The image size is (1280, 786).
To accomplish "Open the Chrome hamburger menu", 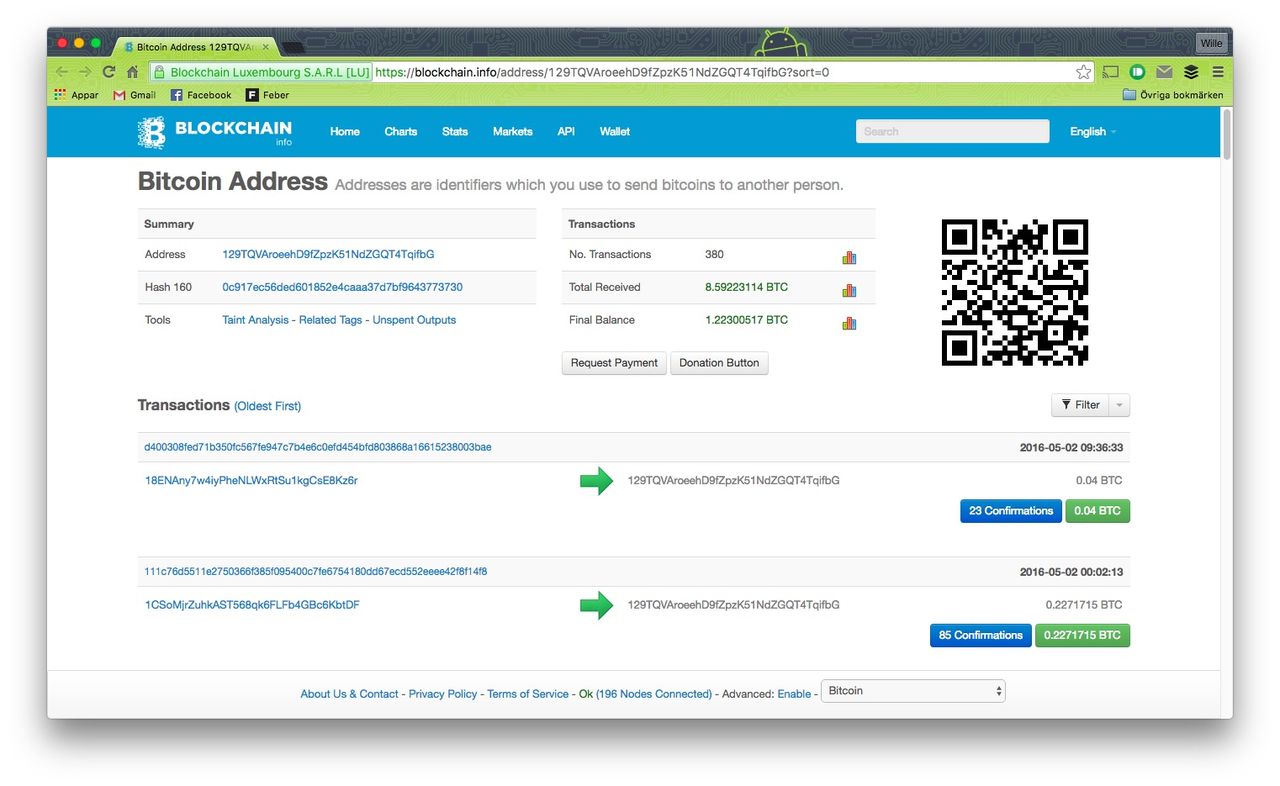I will point(1217,72).
